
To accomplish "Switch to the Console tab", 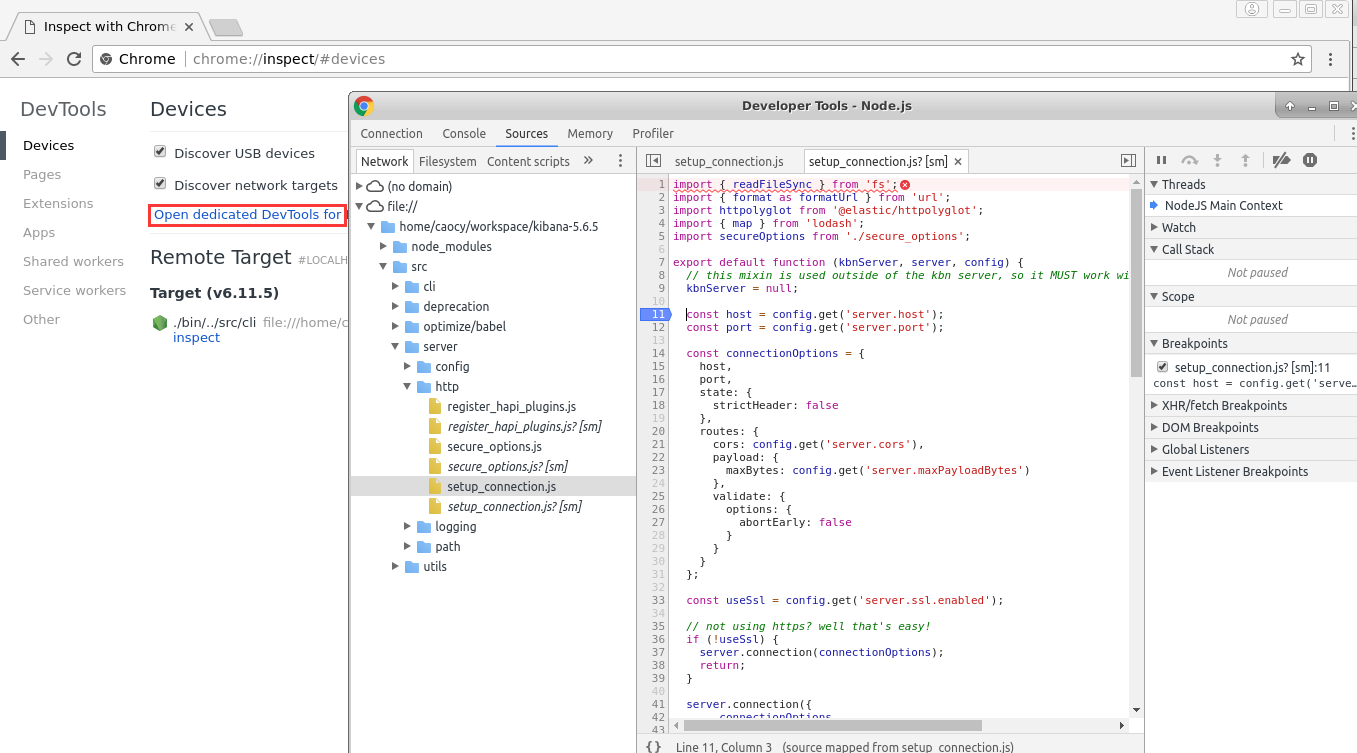I will pos(464,133).
